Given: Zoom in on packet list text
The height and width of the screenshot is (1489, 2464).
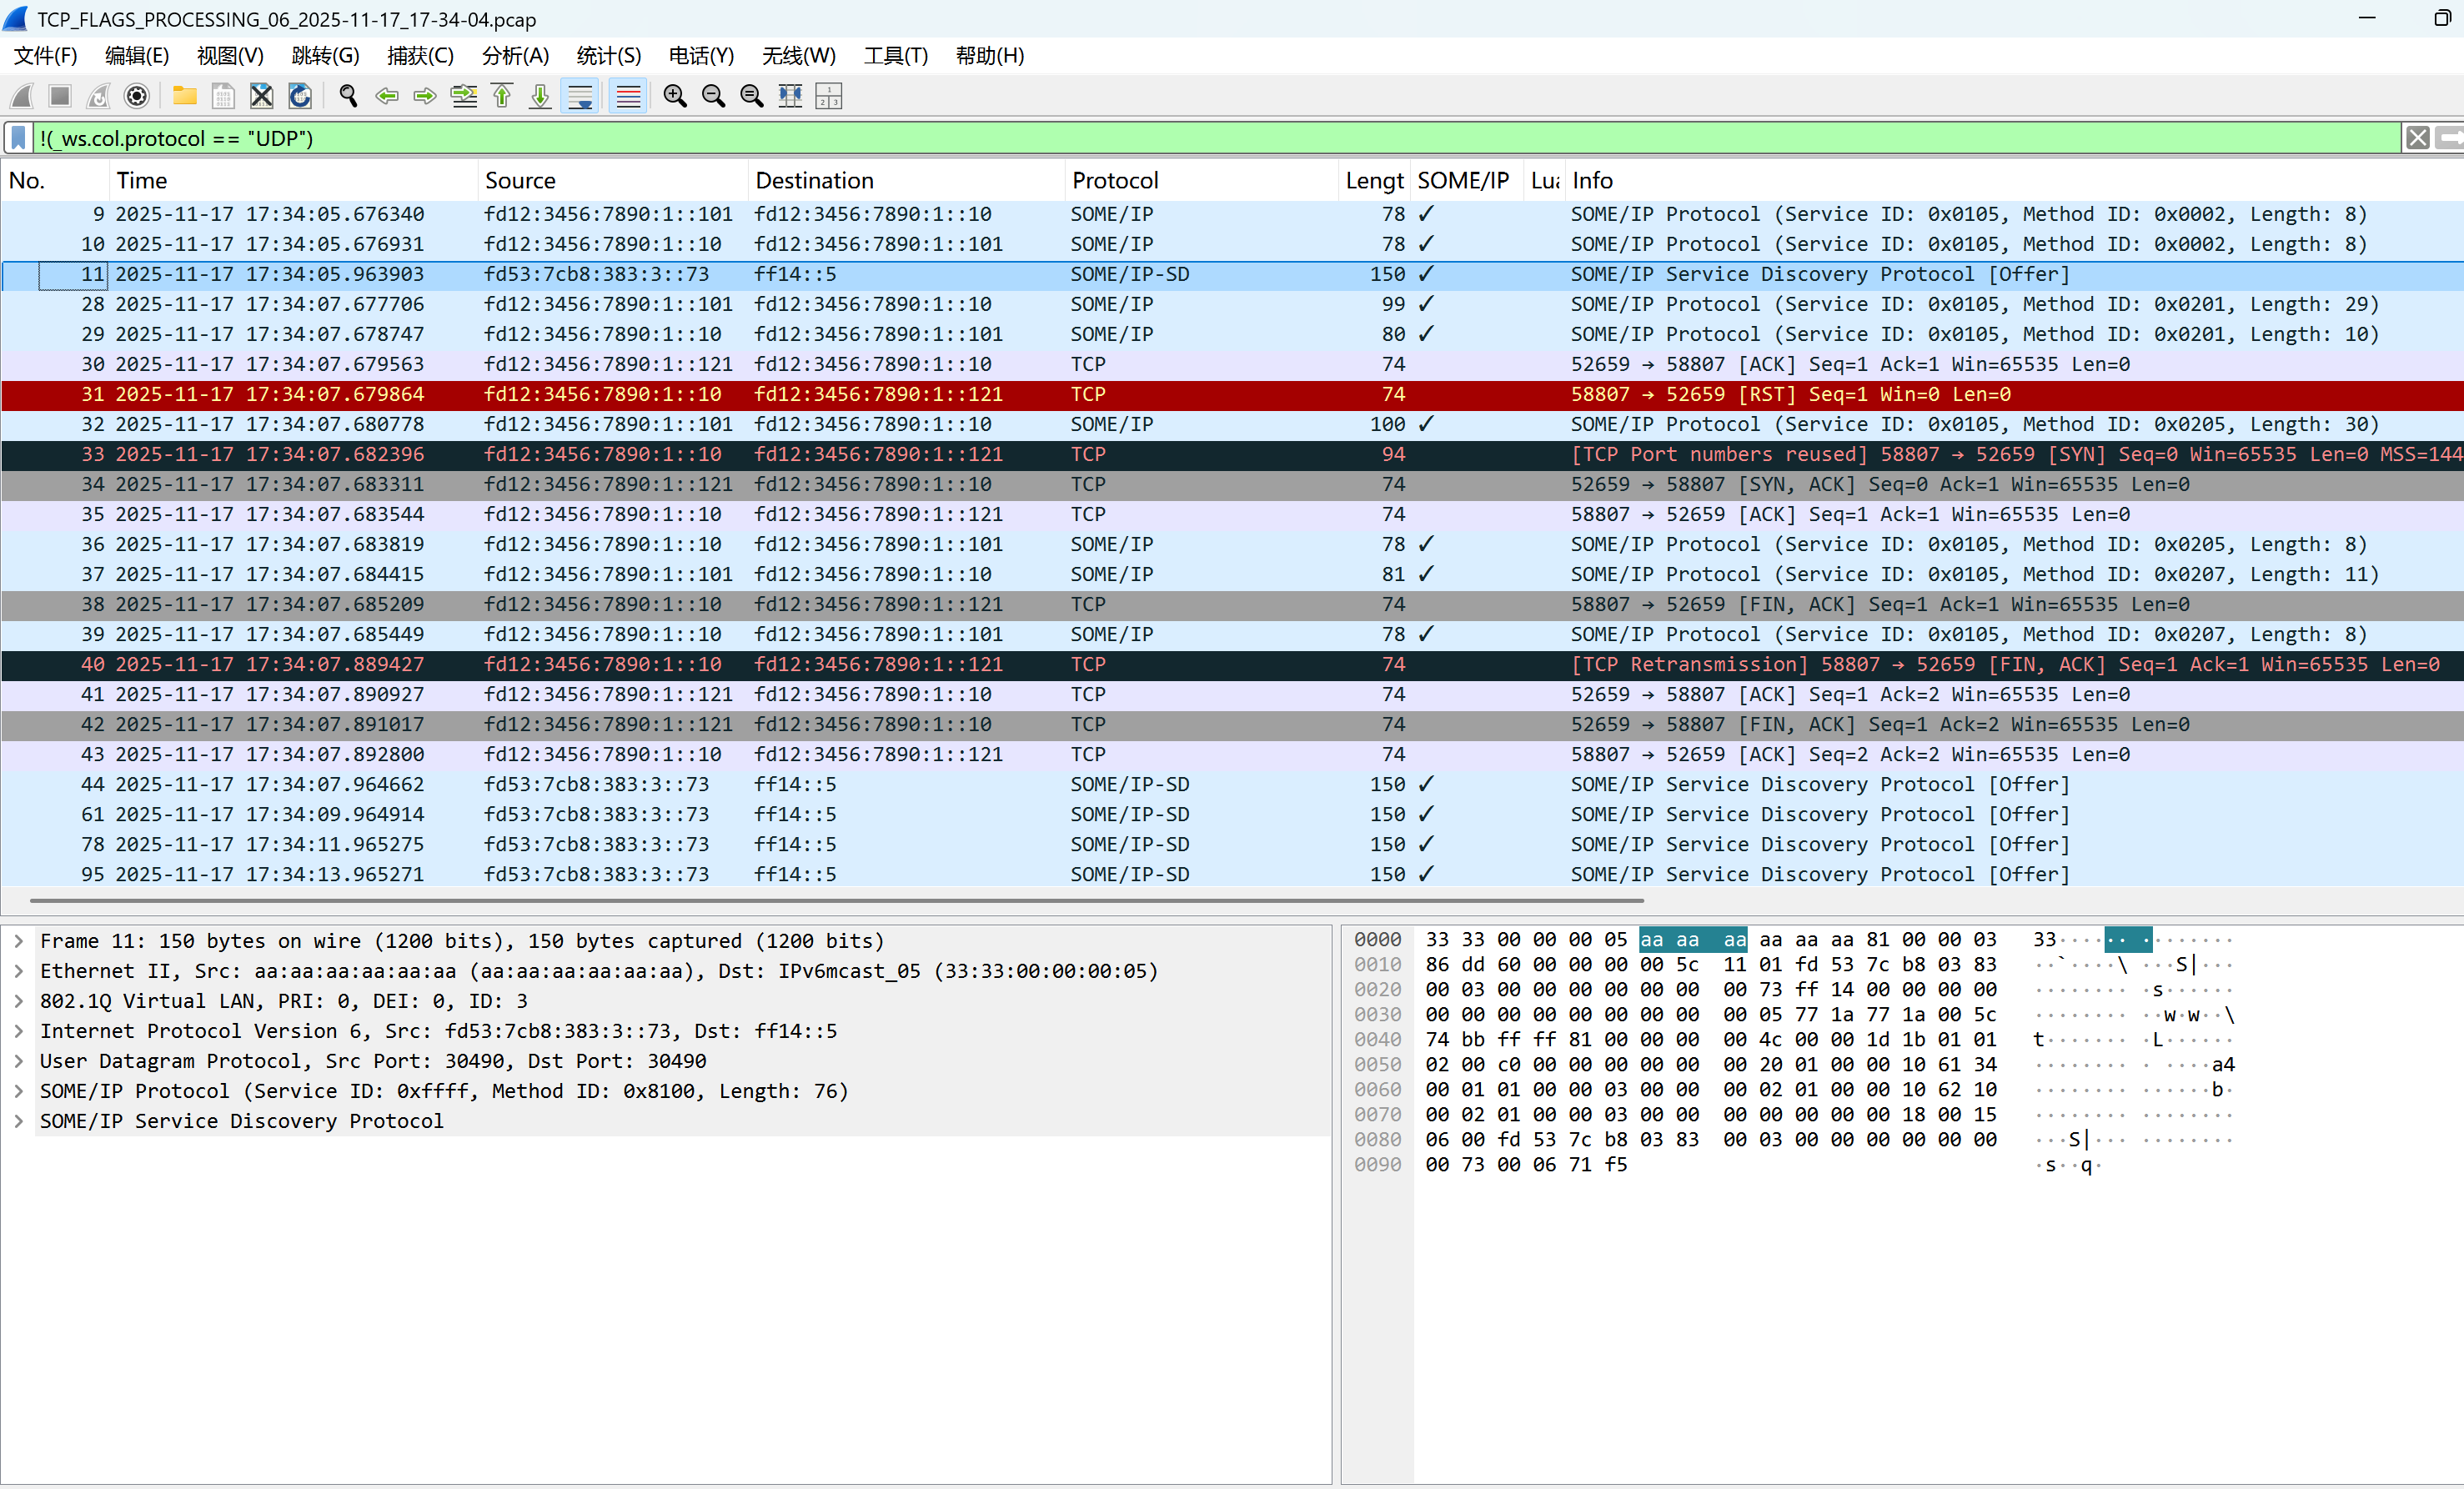Looking at the screenshot, I should pyautogui.click(x=675, y=96).
